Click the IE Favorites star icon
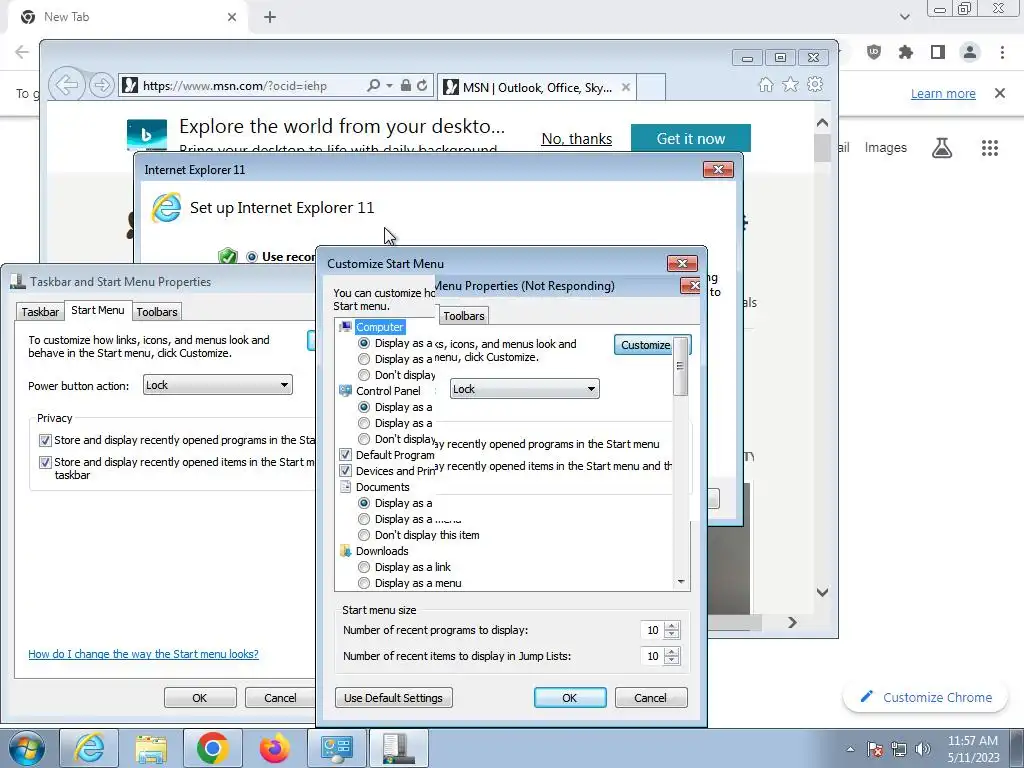This screenshot has height=768, width=1024. 790,84
